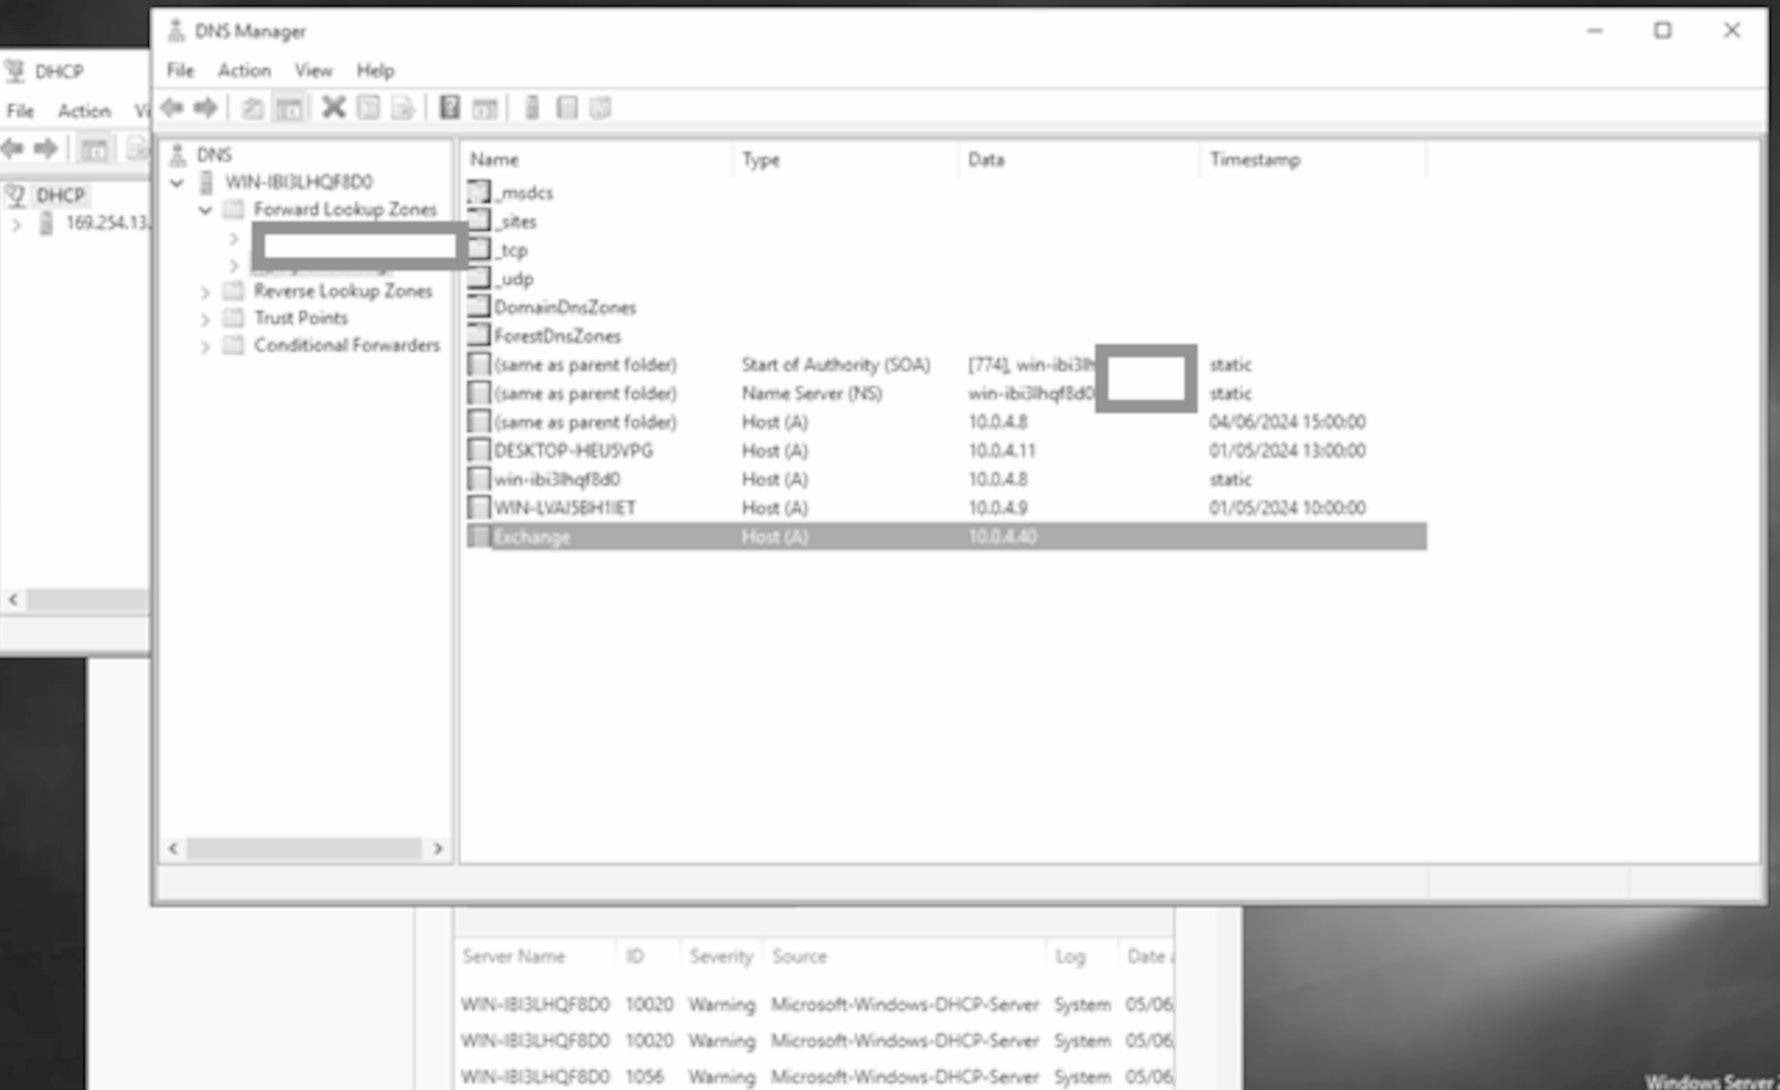1780x1090 pixels.
Task: Toggle the Show/Hide Console Tree icon
Action: (289, 108)
